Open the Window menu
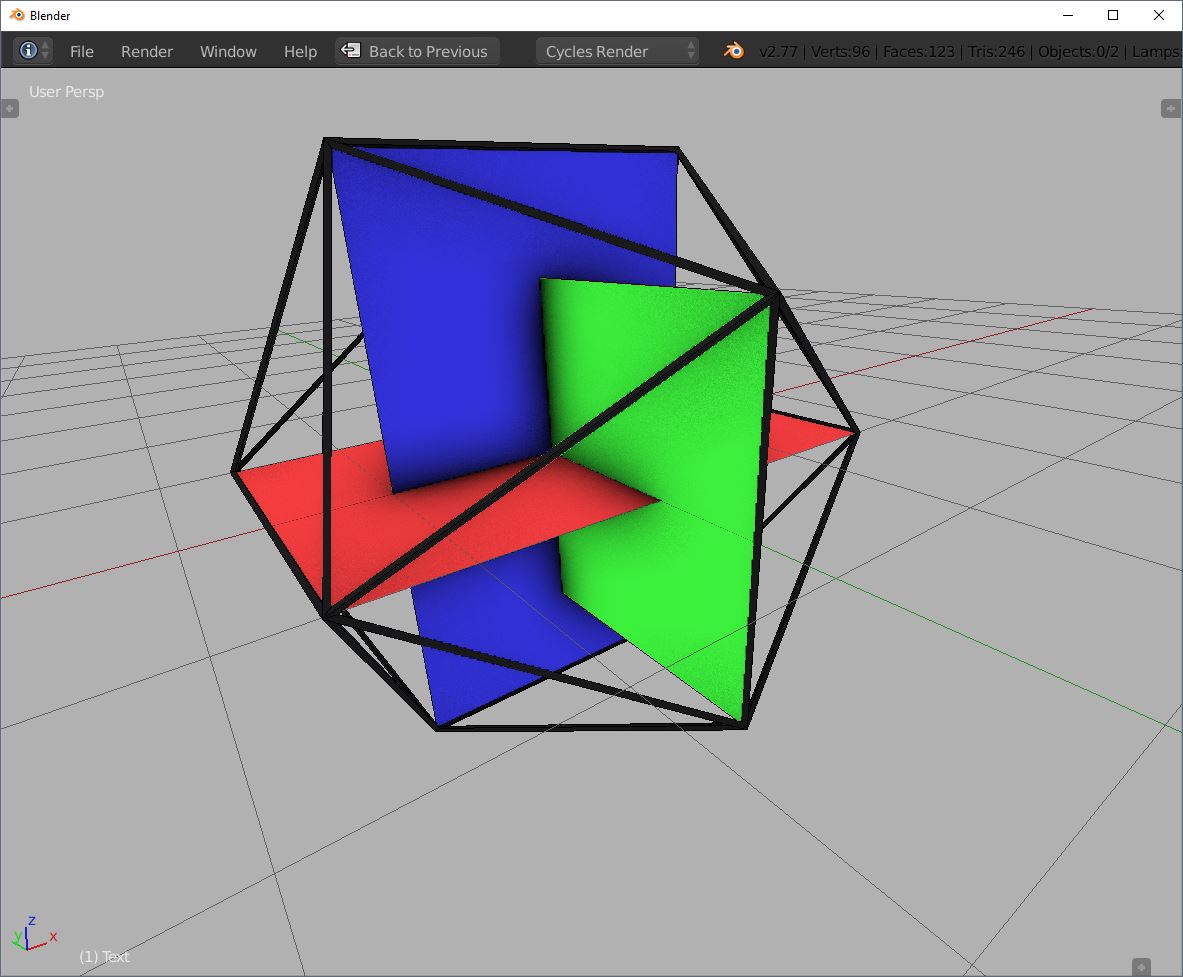The width and height of the screenshot is (1183, 977). point(228,51)
